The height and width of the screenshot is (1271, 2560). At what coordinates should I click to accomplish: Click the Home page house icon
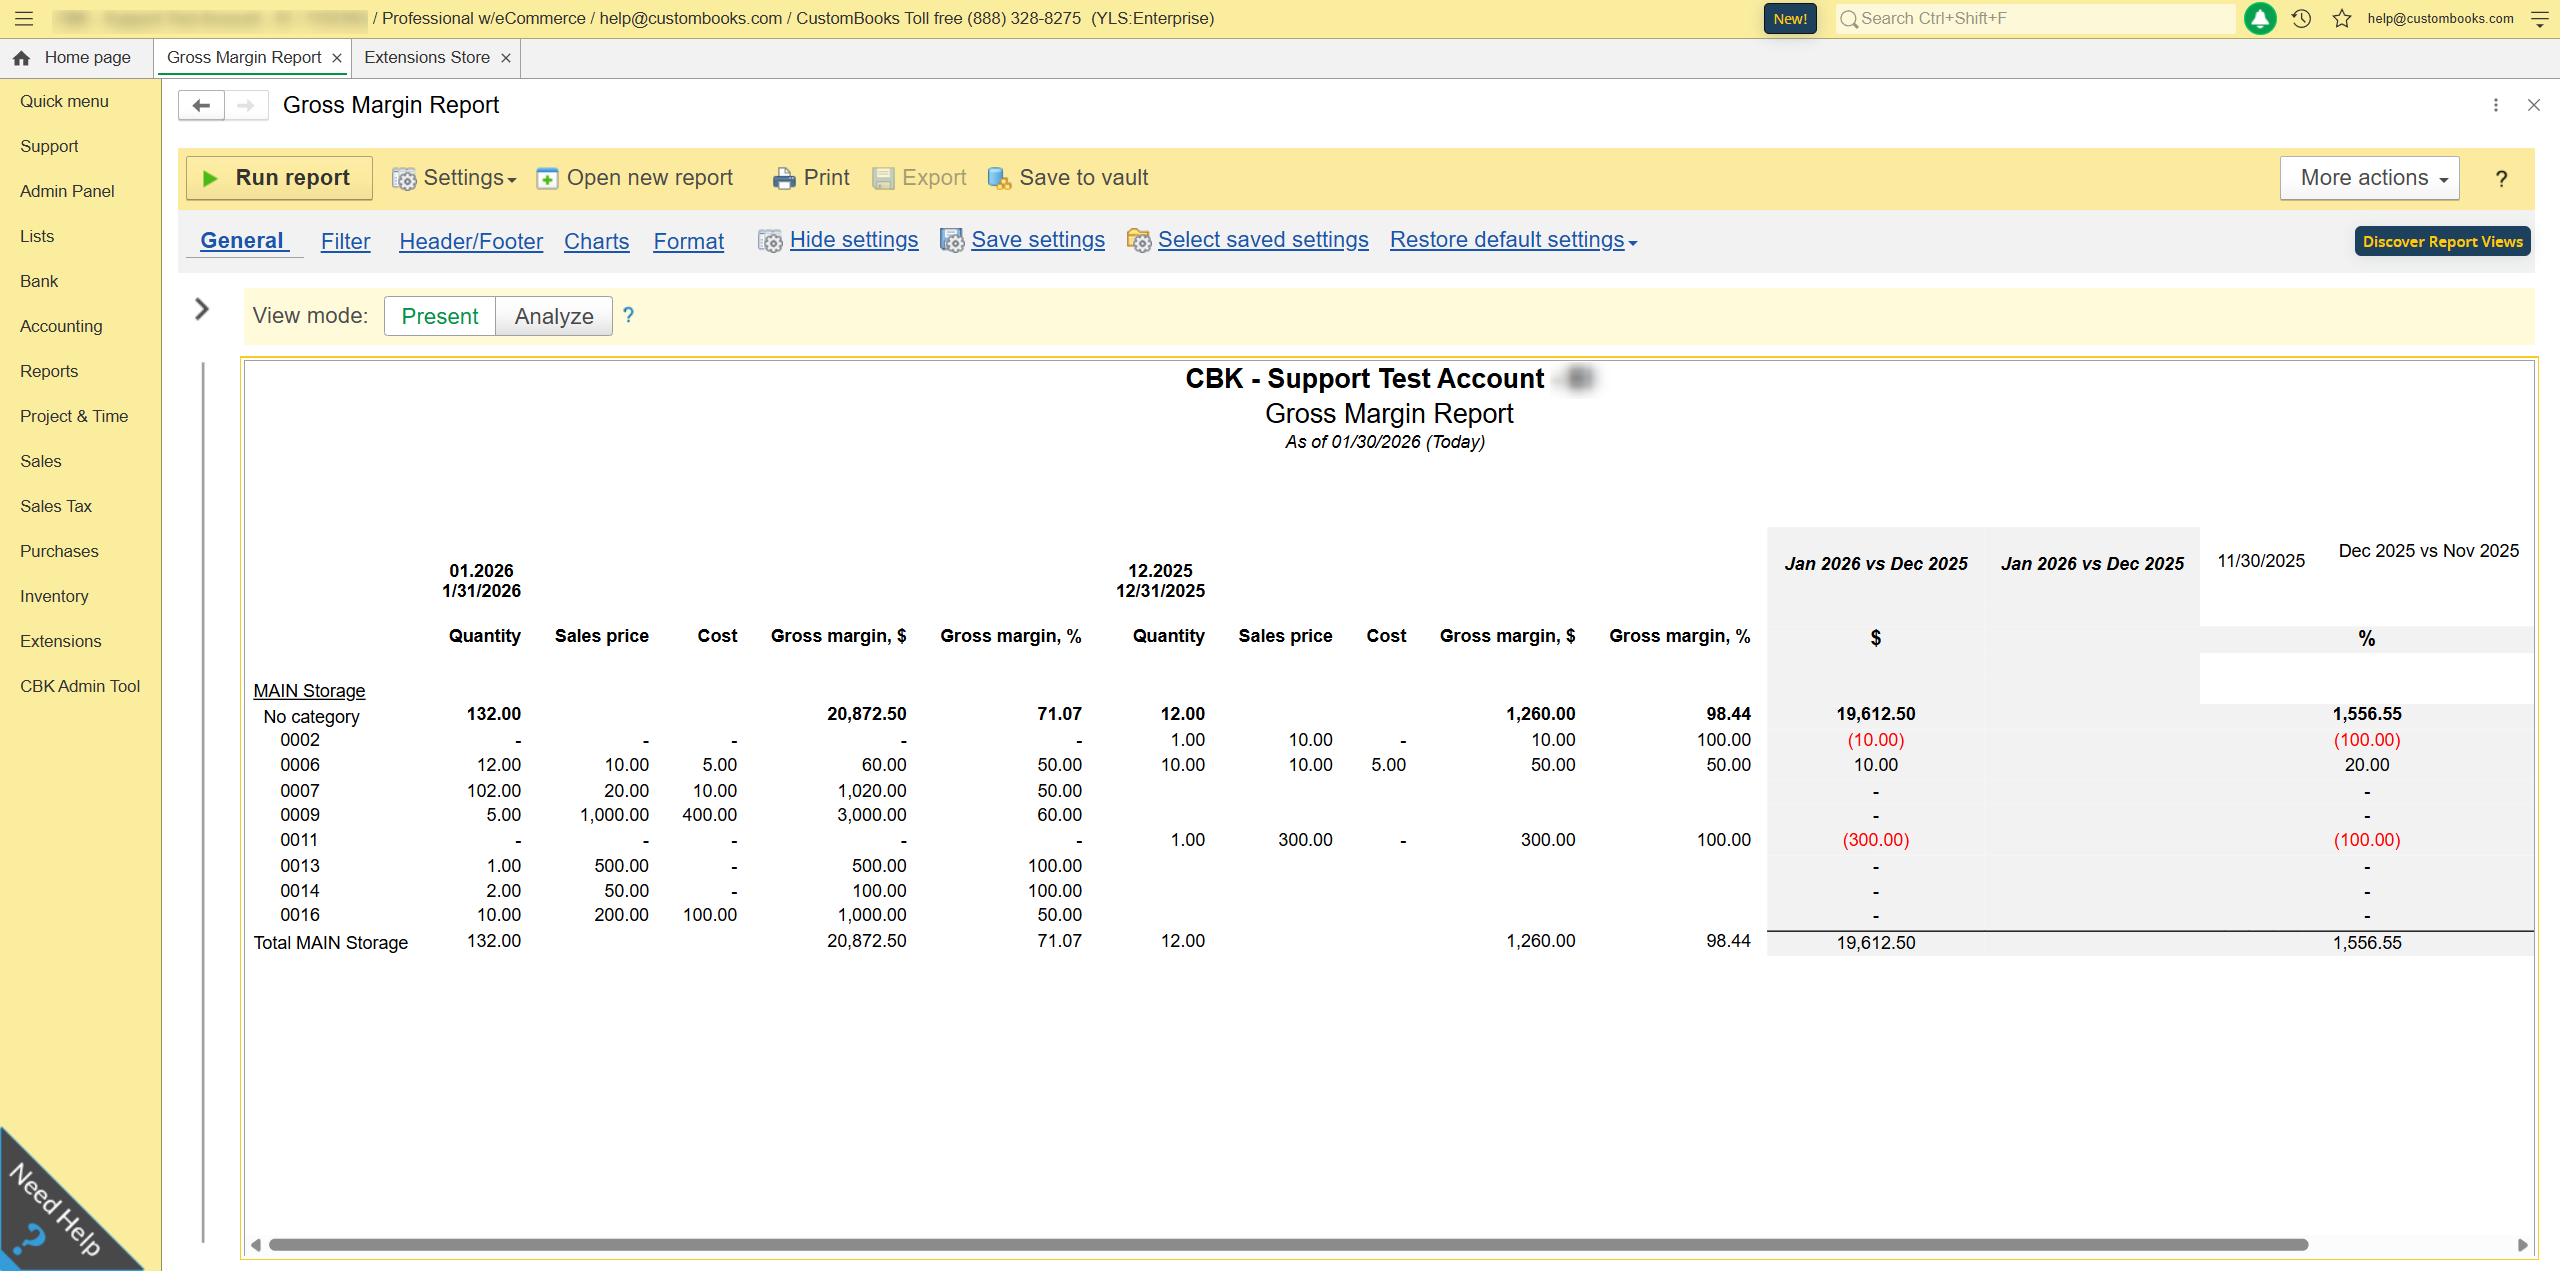(21, 58)
